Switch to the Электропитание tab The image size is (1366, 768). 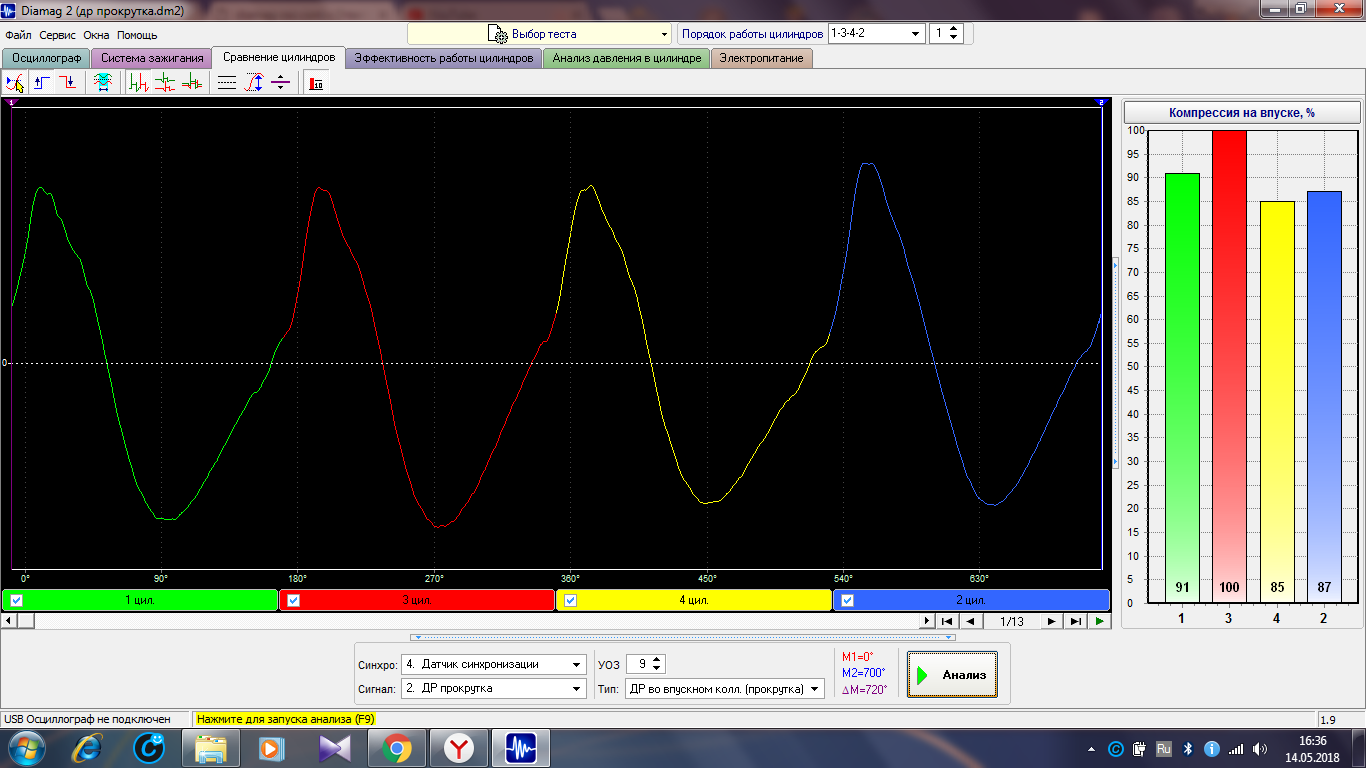click(762, 58)
